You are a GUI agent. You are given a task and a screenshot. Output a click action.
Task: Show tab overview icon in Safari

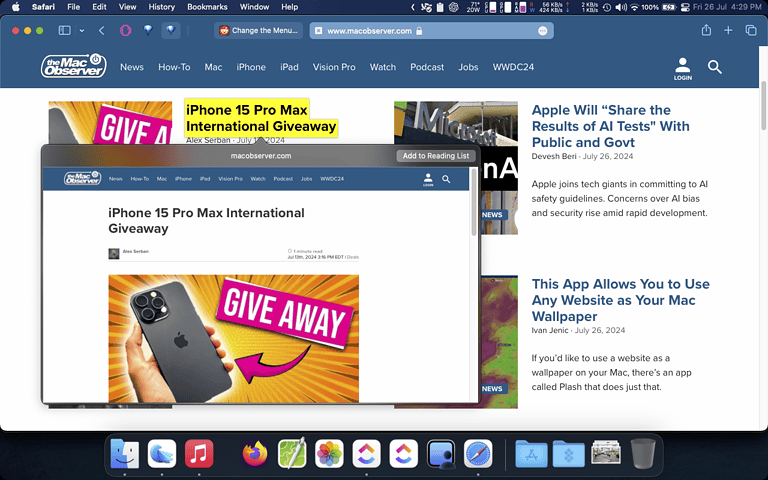(750, 31)
